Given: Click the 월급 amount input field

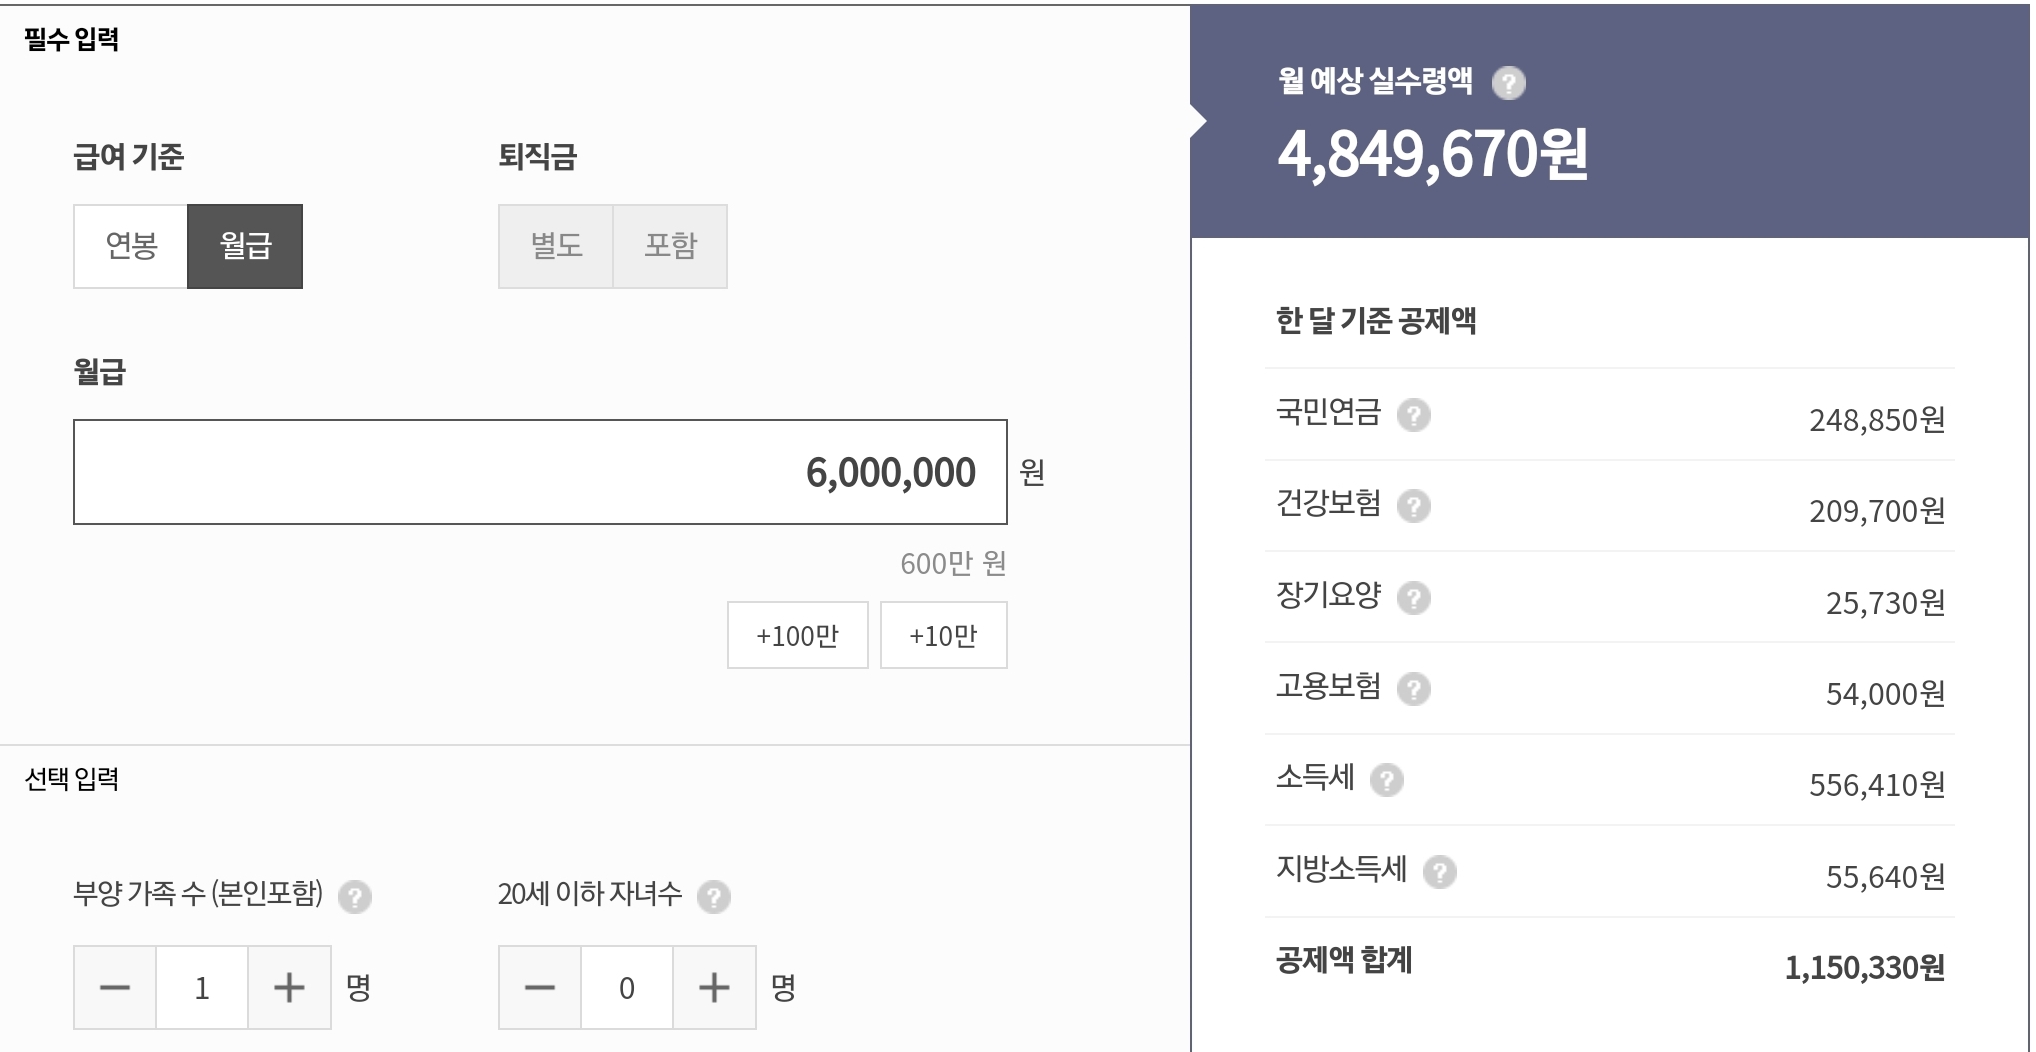Looking at the screenshot, I should click(540, 472).
